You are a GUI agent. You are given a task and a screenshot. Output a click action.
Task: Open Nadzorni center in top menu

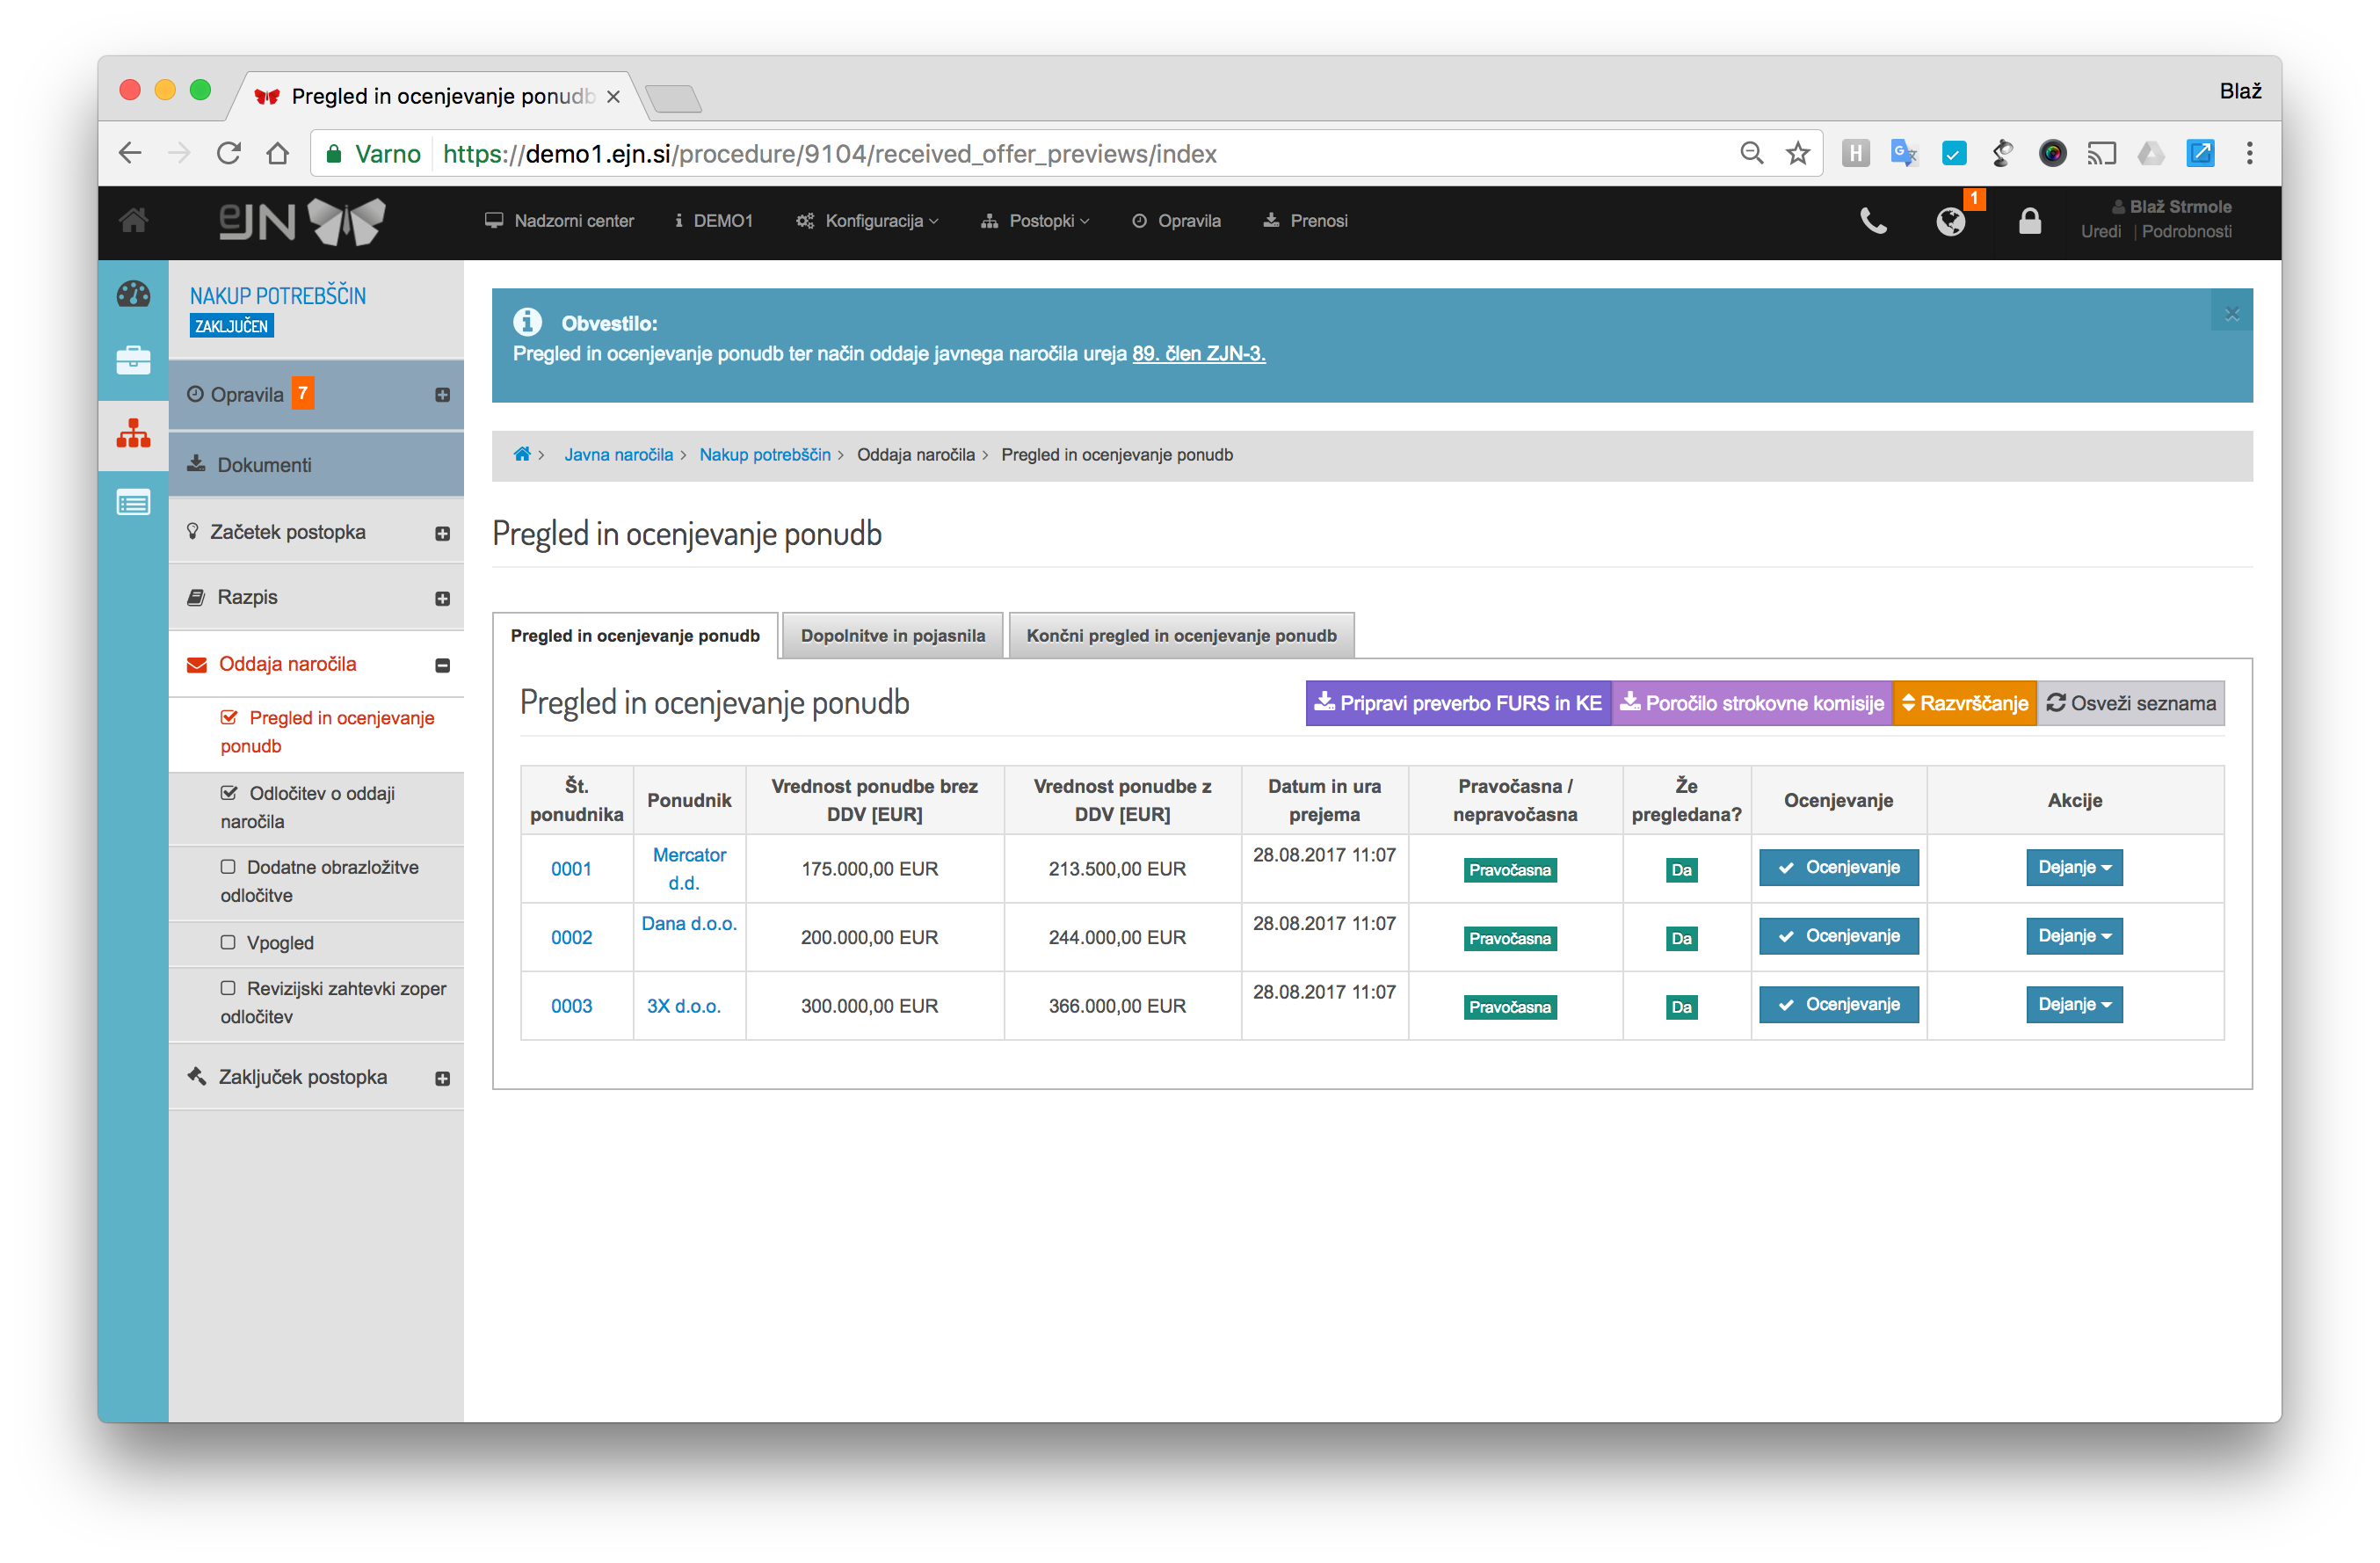pyautogui.click(x=559, y=221)
